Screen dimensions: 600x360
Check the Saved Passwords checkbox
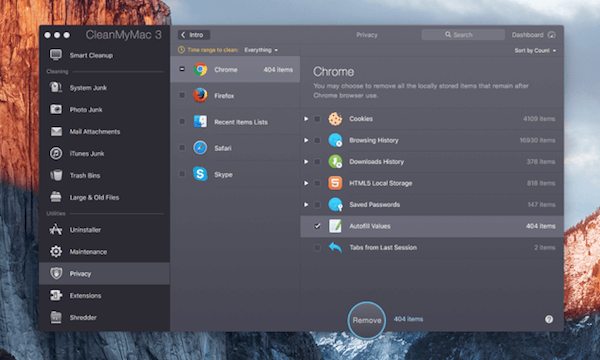[317, 204]
